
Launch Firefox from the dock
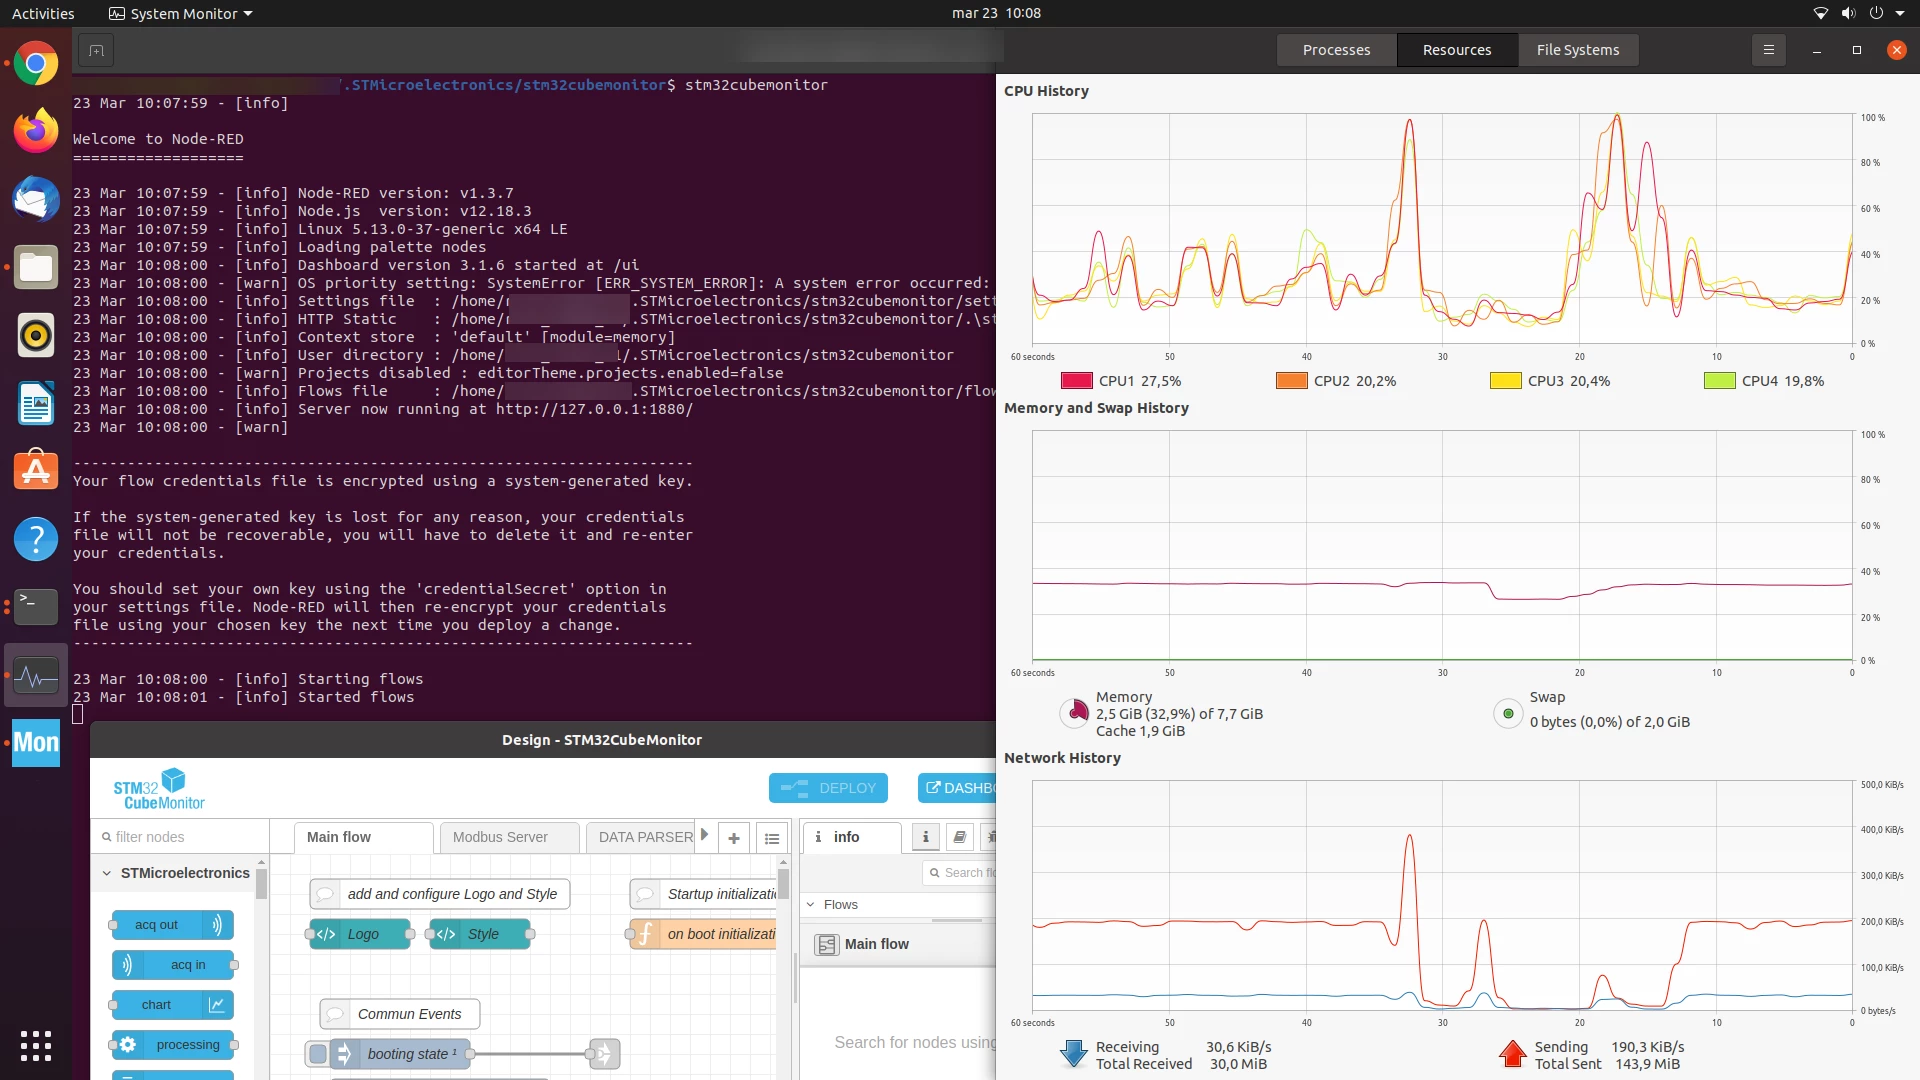click(x=36, y=131)
